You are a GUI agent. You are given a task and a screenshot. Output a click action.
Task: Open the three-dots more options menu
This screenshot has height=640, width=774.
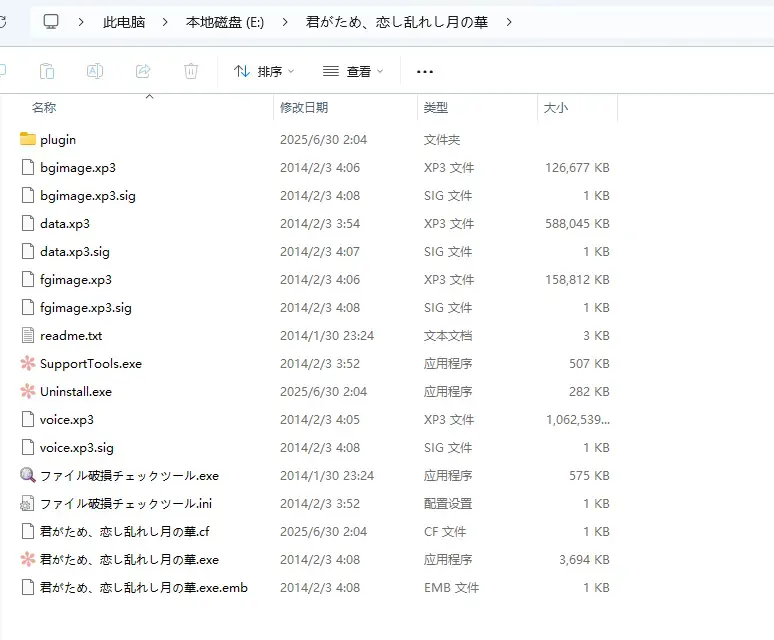click(425, 72)
